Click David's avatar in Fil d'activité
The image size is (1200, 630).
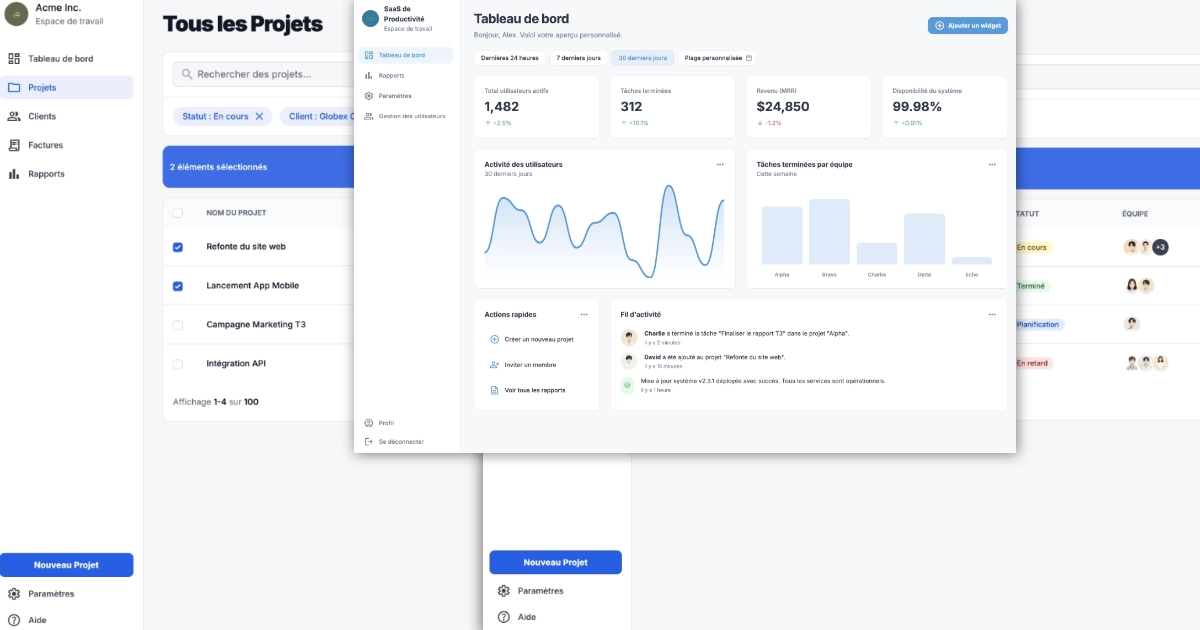pos(629,361)
